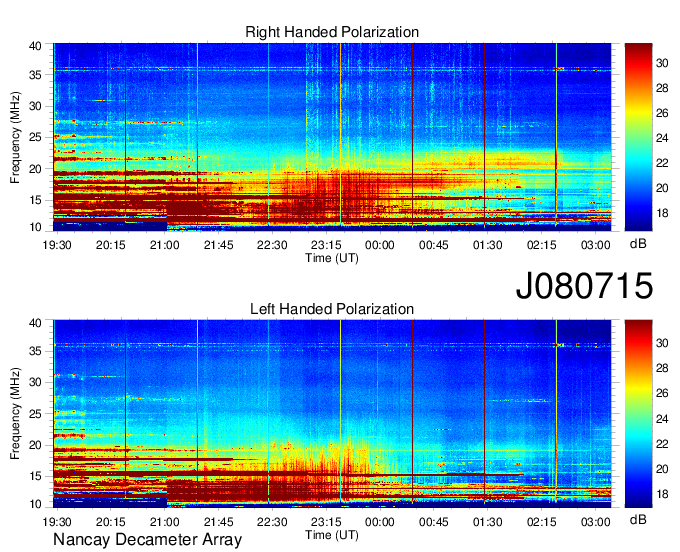Click the 23:15 time tick of Right Handed plot
Screen dimensions: 680x552
coord(326,245)
